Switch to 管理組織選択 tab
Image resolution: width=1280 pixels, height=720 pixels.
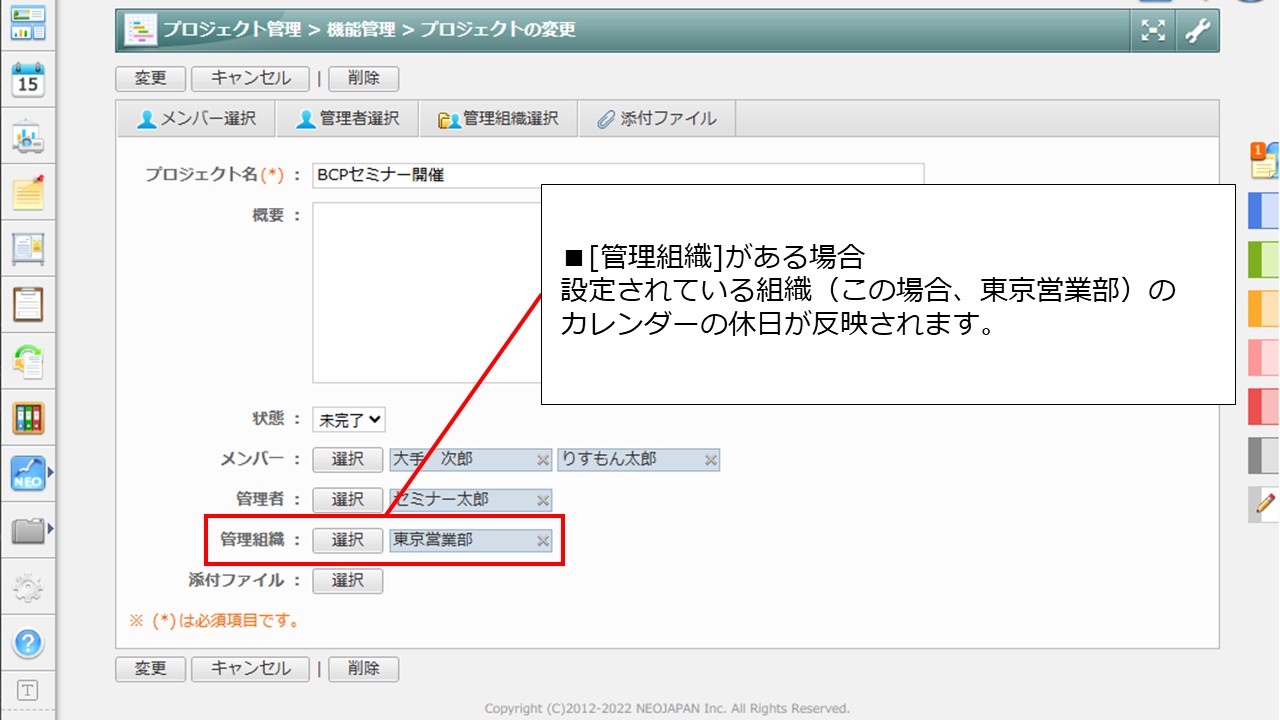click(497, 119)
